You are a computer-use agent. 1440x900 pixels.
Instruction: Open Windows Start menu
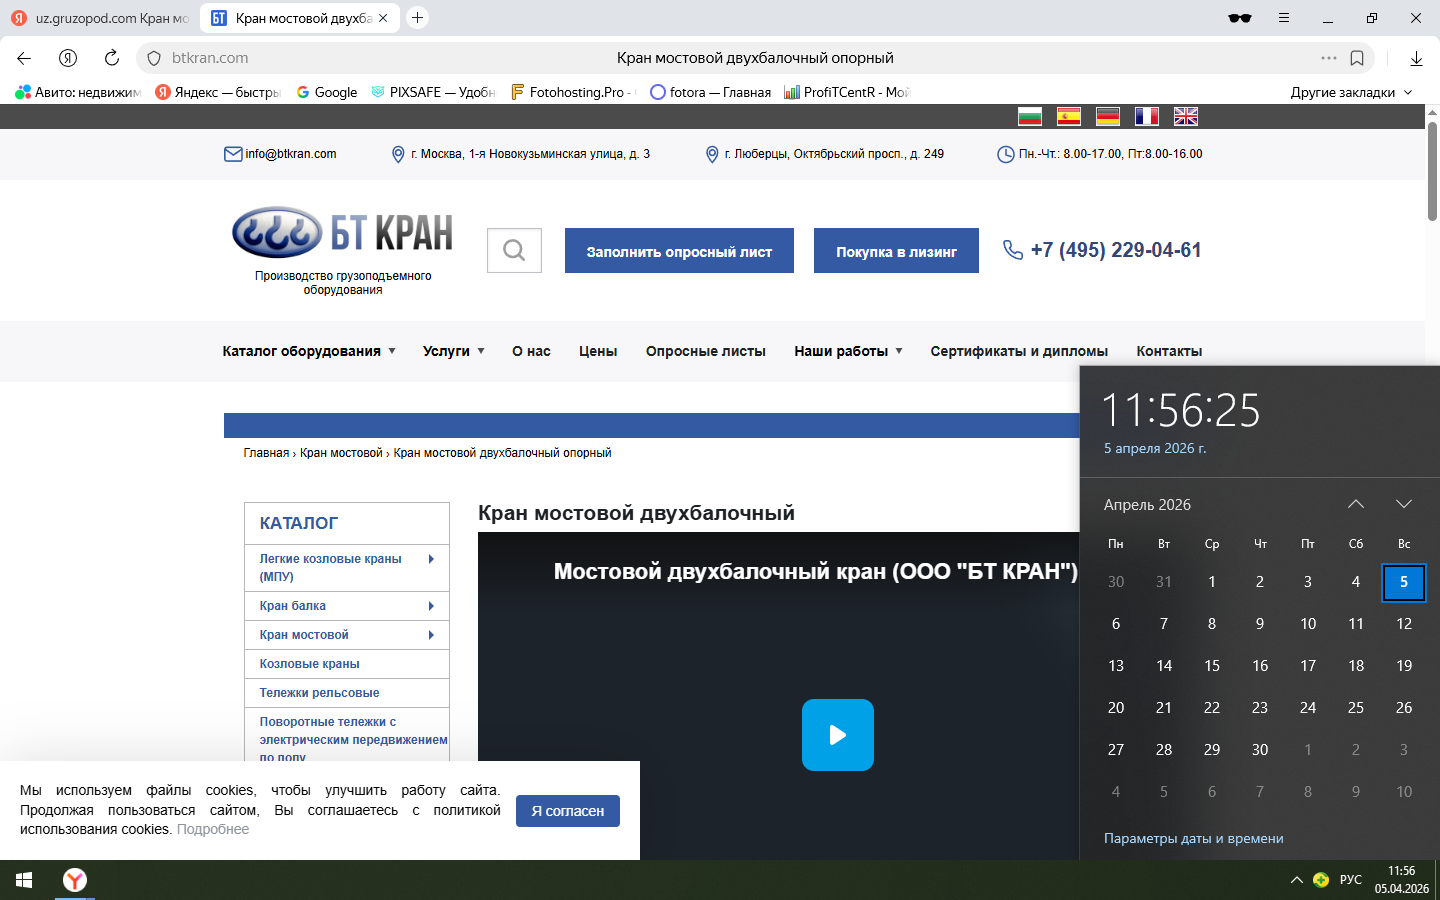tap(24, 880)
